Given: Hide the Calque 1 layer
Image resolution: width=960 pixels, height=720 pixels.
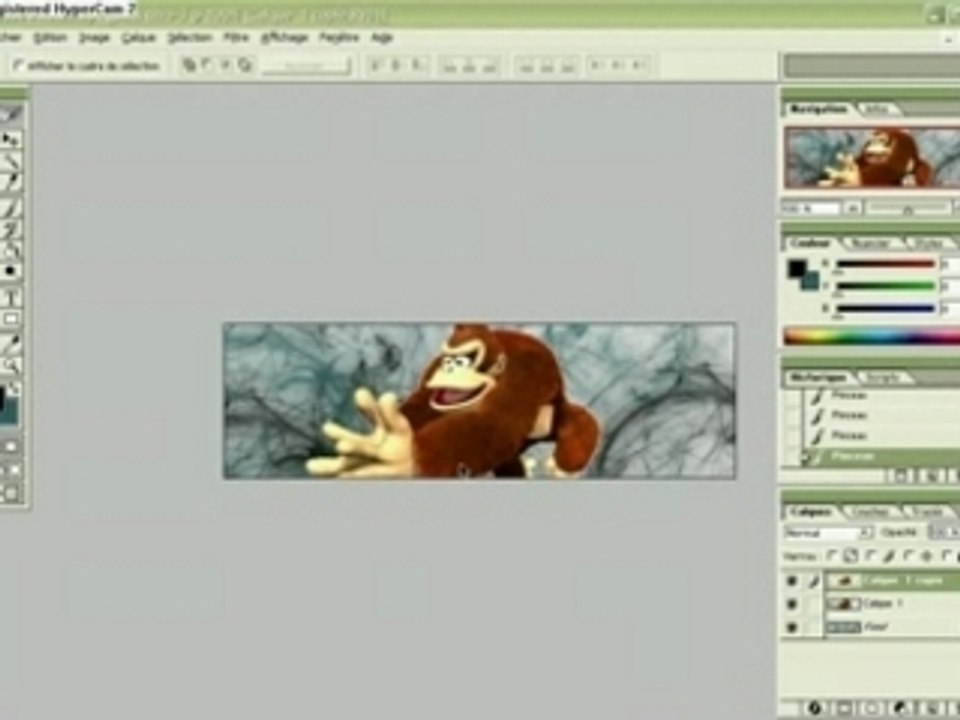Looking at the screenshot, I should tap(792, 604).
